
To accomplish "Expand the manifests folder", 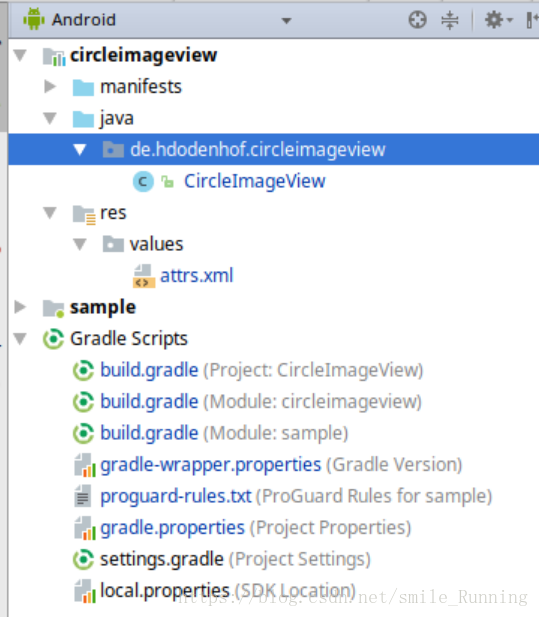I will [x=50, y=87].
